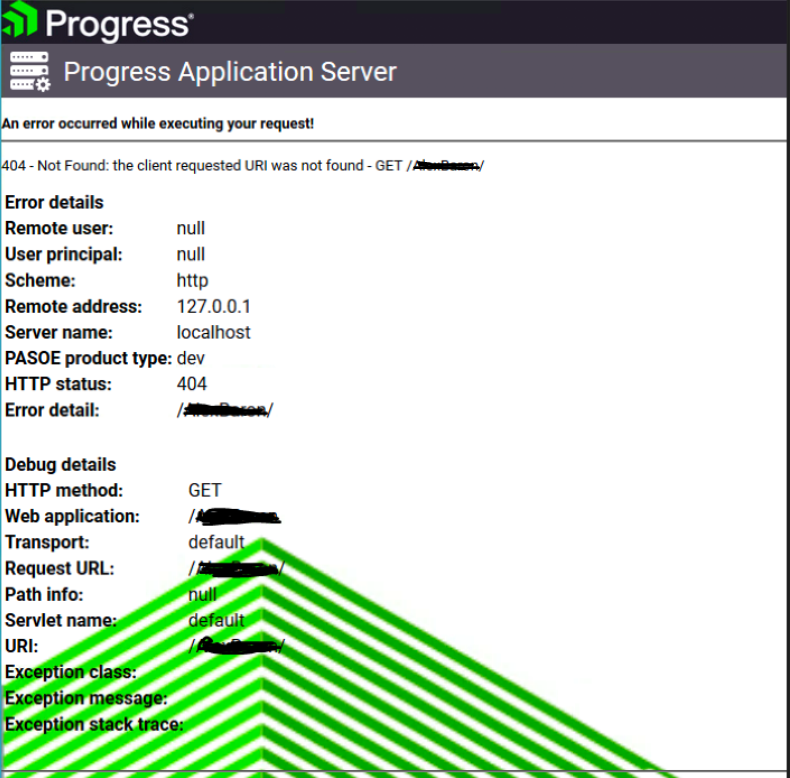Click the 'Web application:' label
Screen dimensions: 790x778
point(72,516)
